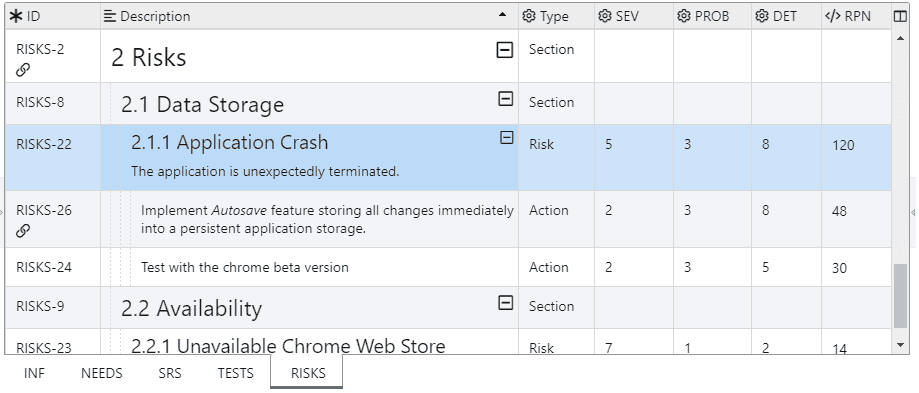Click RPN value 120 for Application Crash

point(843,145)
